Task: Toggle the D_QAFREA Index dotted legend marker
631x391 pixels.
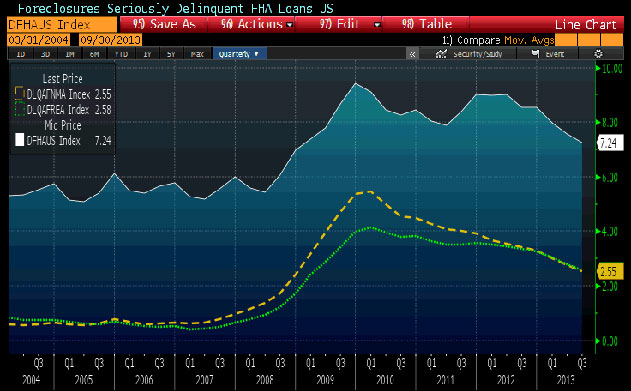Action: [19, 109]
